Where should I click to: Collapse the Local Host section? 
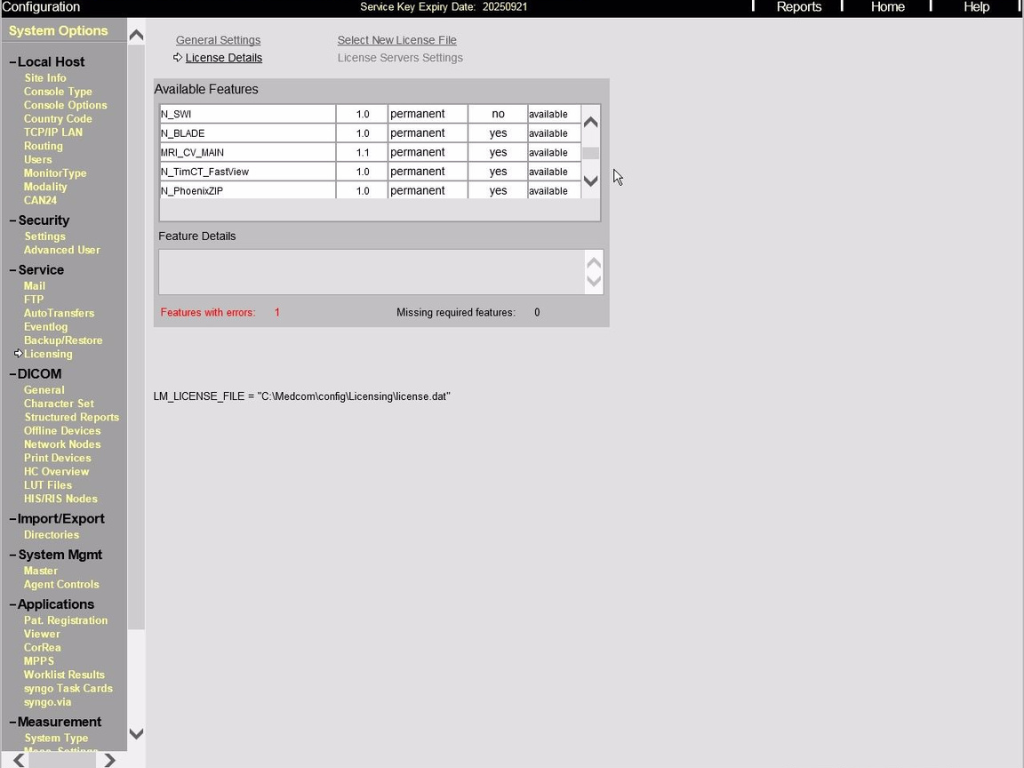point(13,62)
